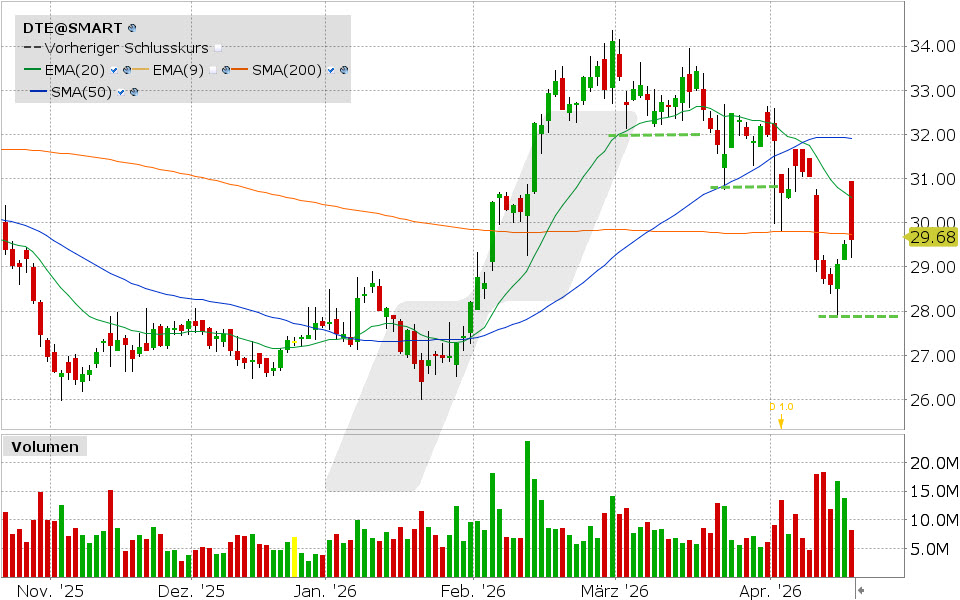The height and width of the screenshot is (600, 960).
Task: Toggle the SMA(200) checkbox off
Action: coord(330,70)
